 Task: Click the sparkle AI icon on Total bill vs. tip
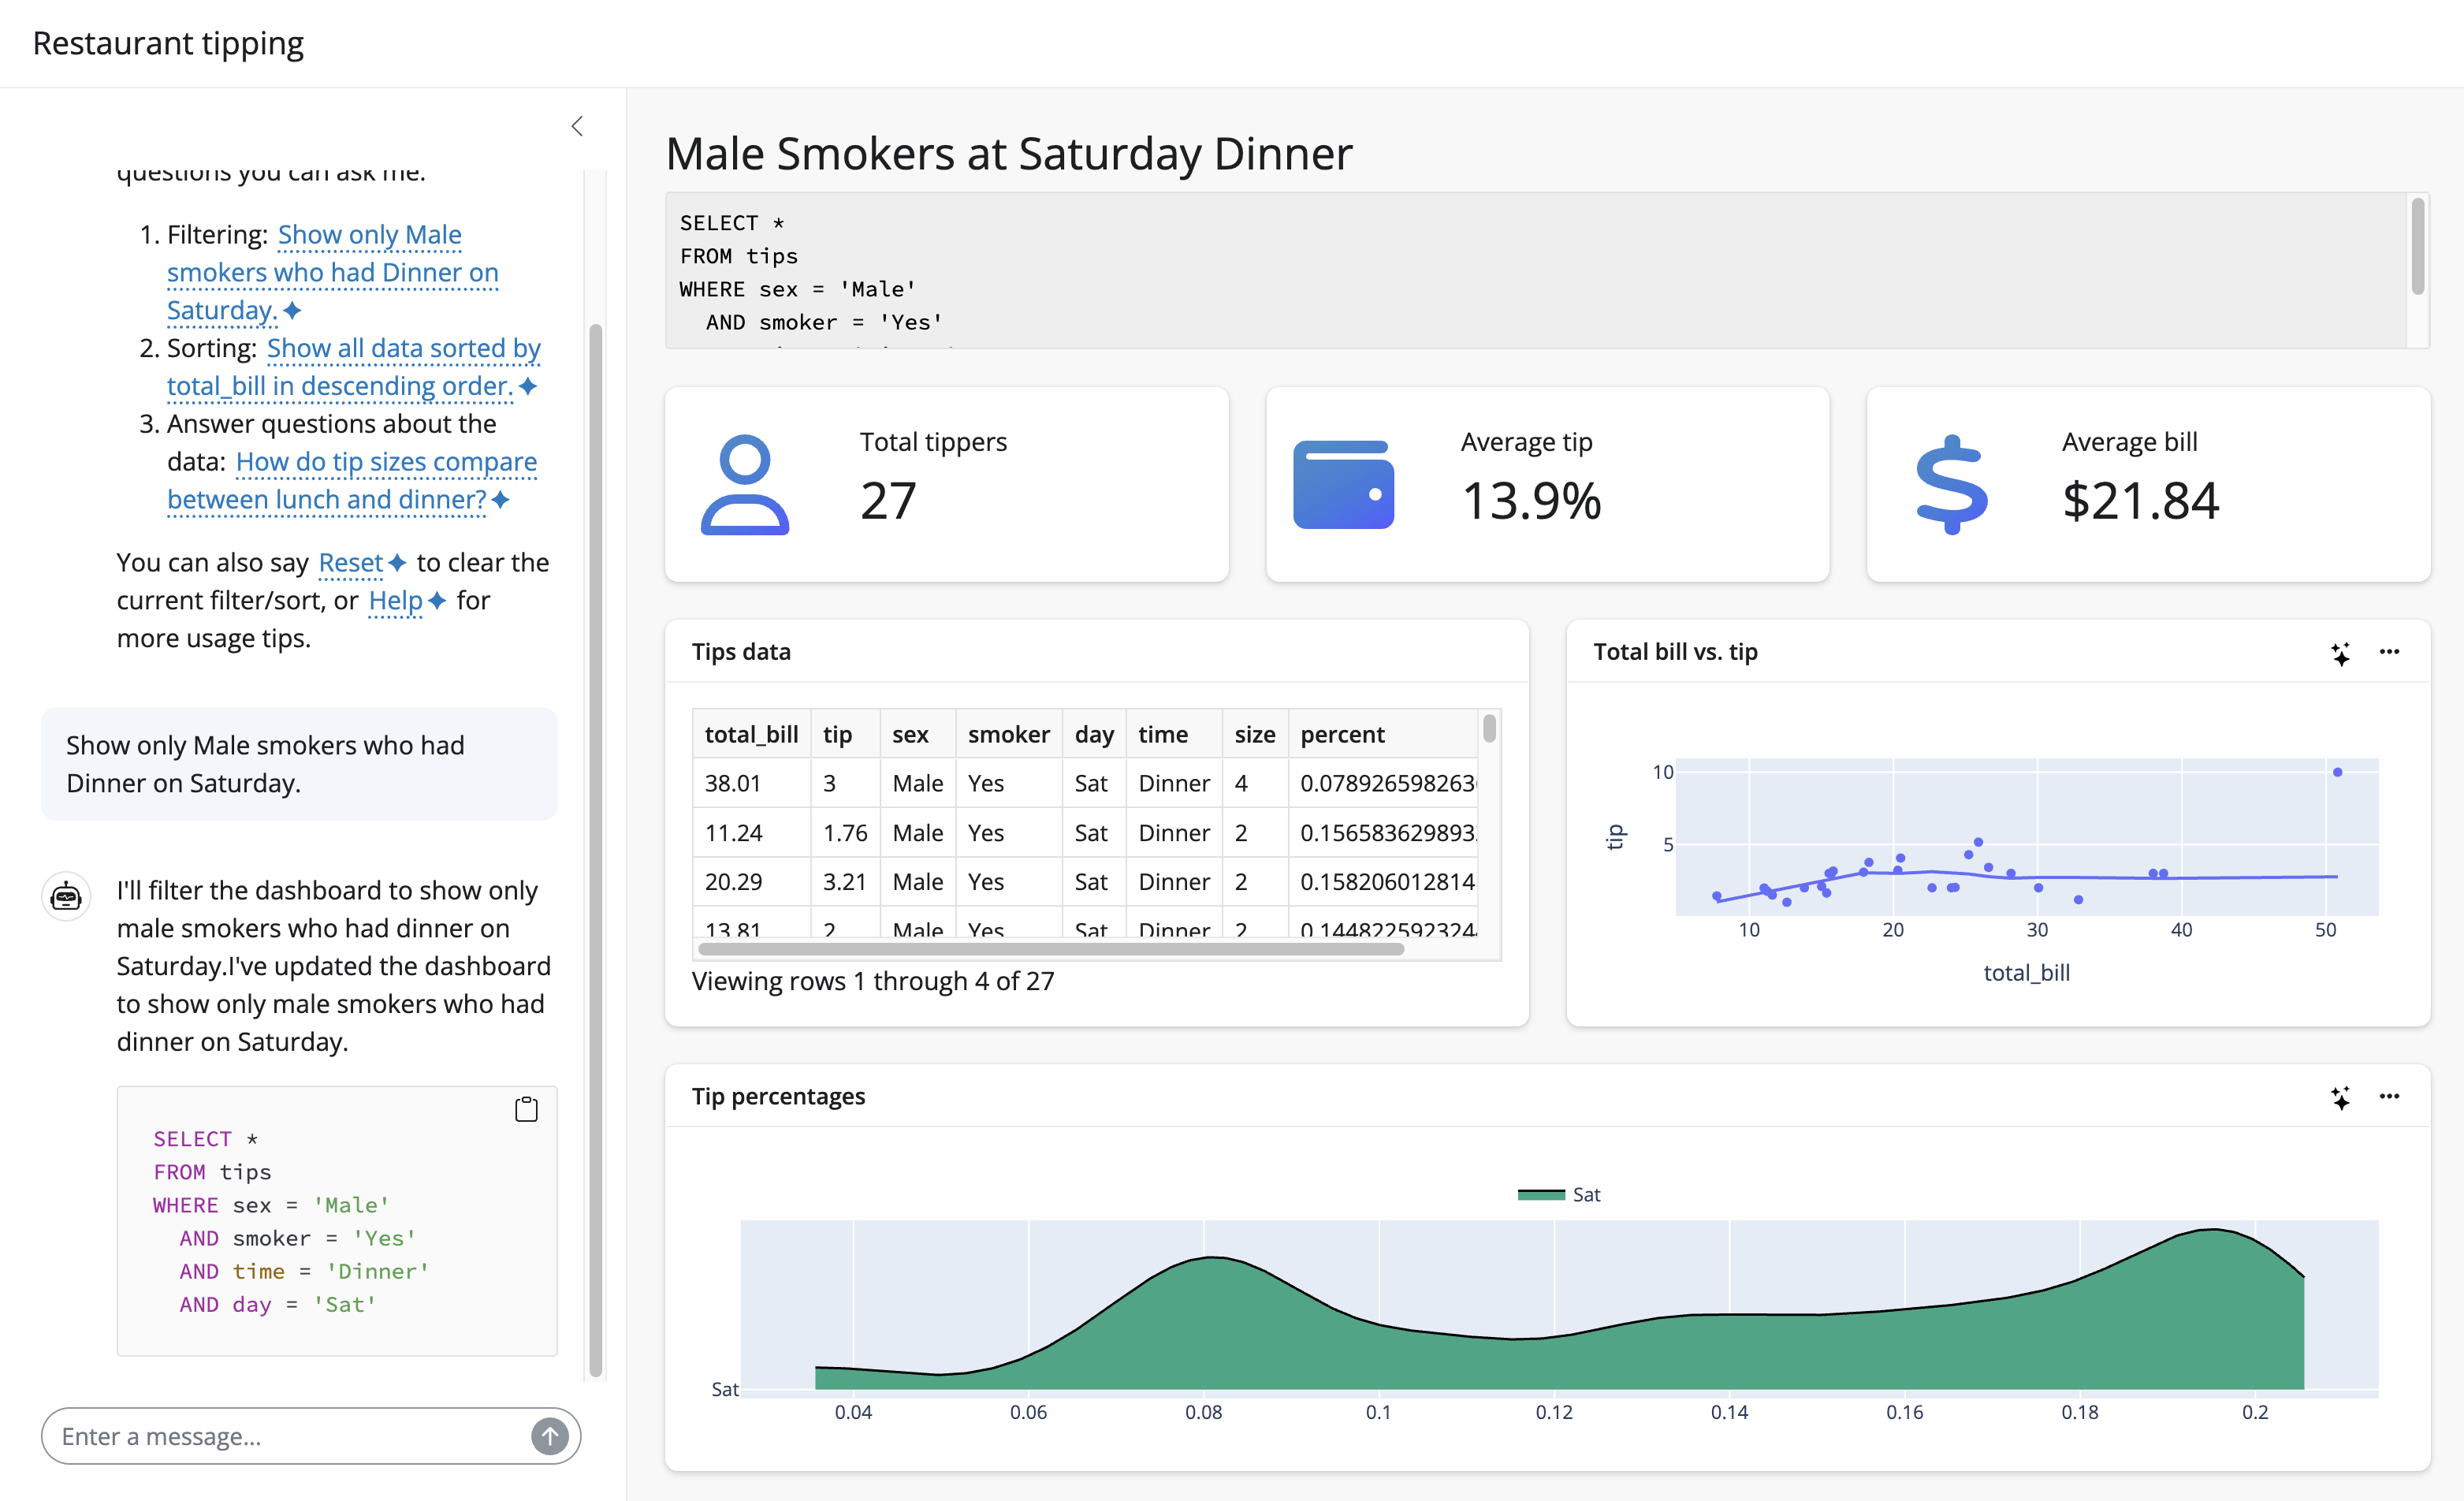click(x=2340, y=653)
